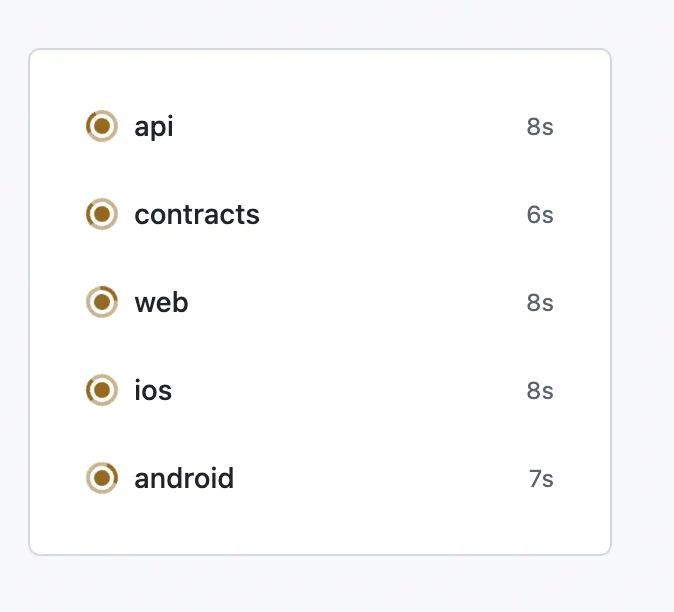
Task: Click the in-progress status icon beside api
Action: [102, 126]
